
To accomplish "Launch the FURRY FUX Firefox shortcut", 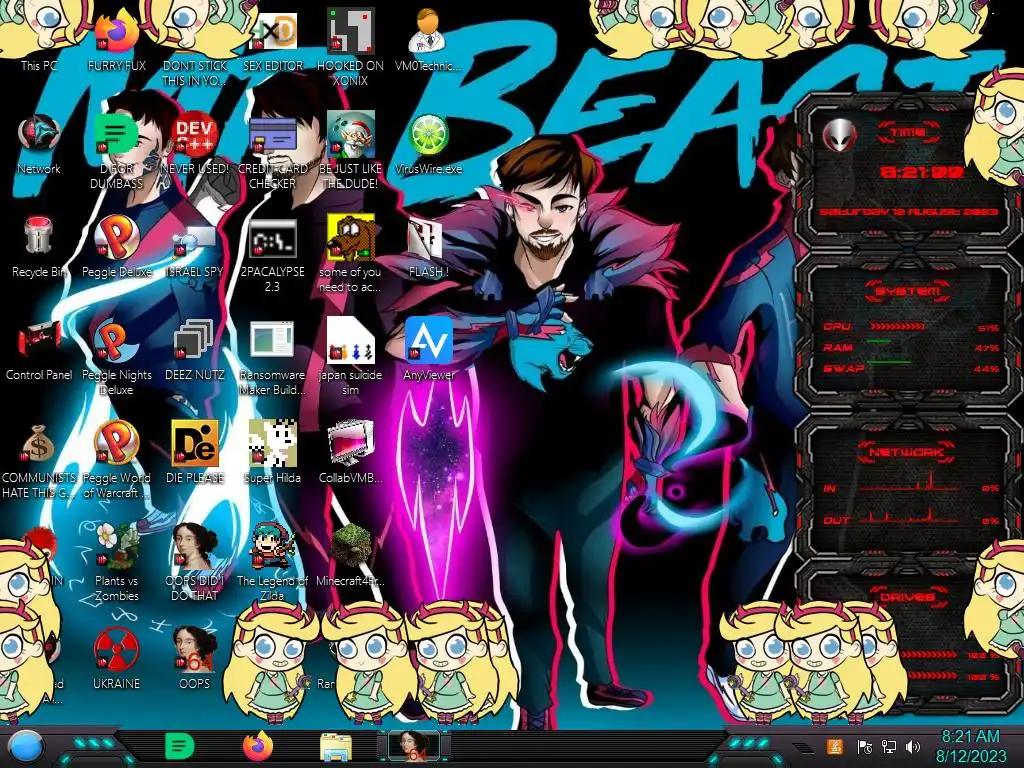I will pos(116,40).
